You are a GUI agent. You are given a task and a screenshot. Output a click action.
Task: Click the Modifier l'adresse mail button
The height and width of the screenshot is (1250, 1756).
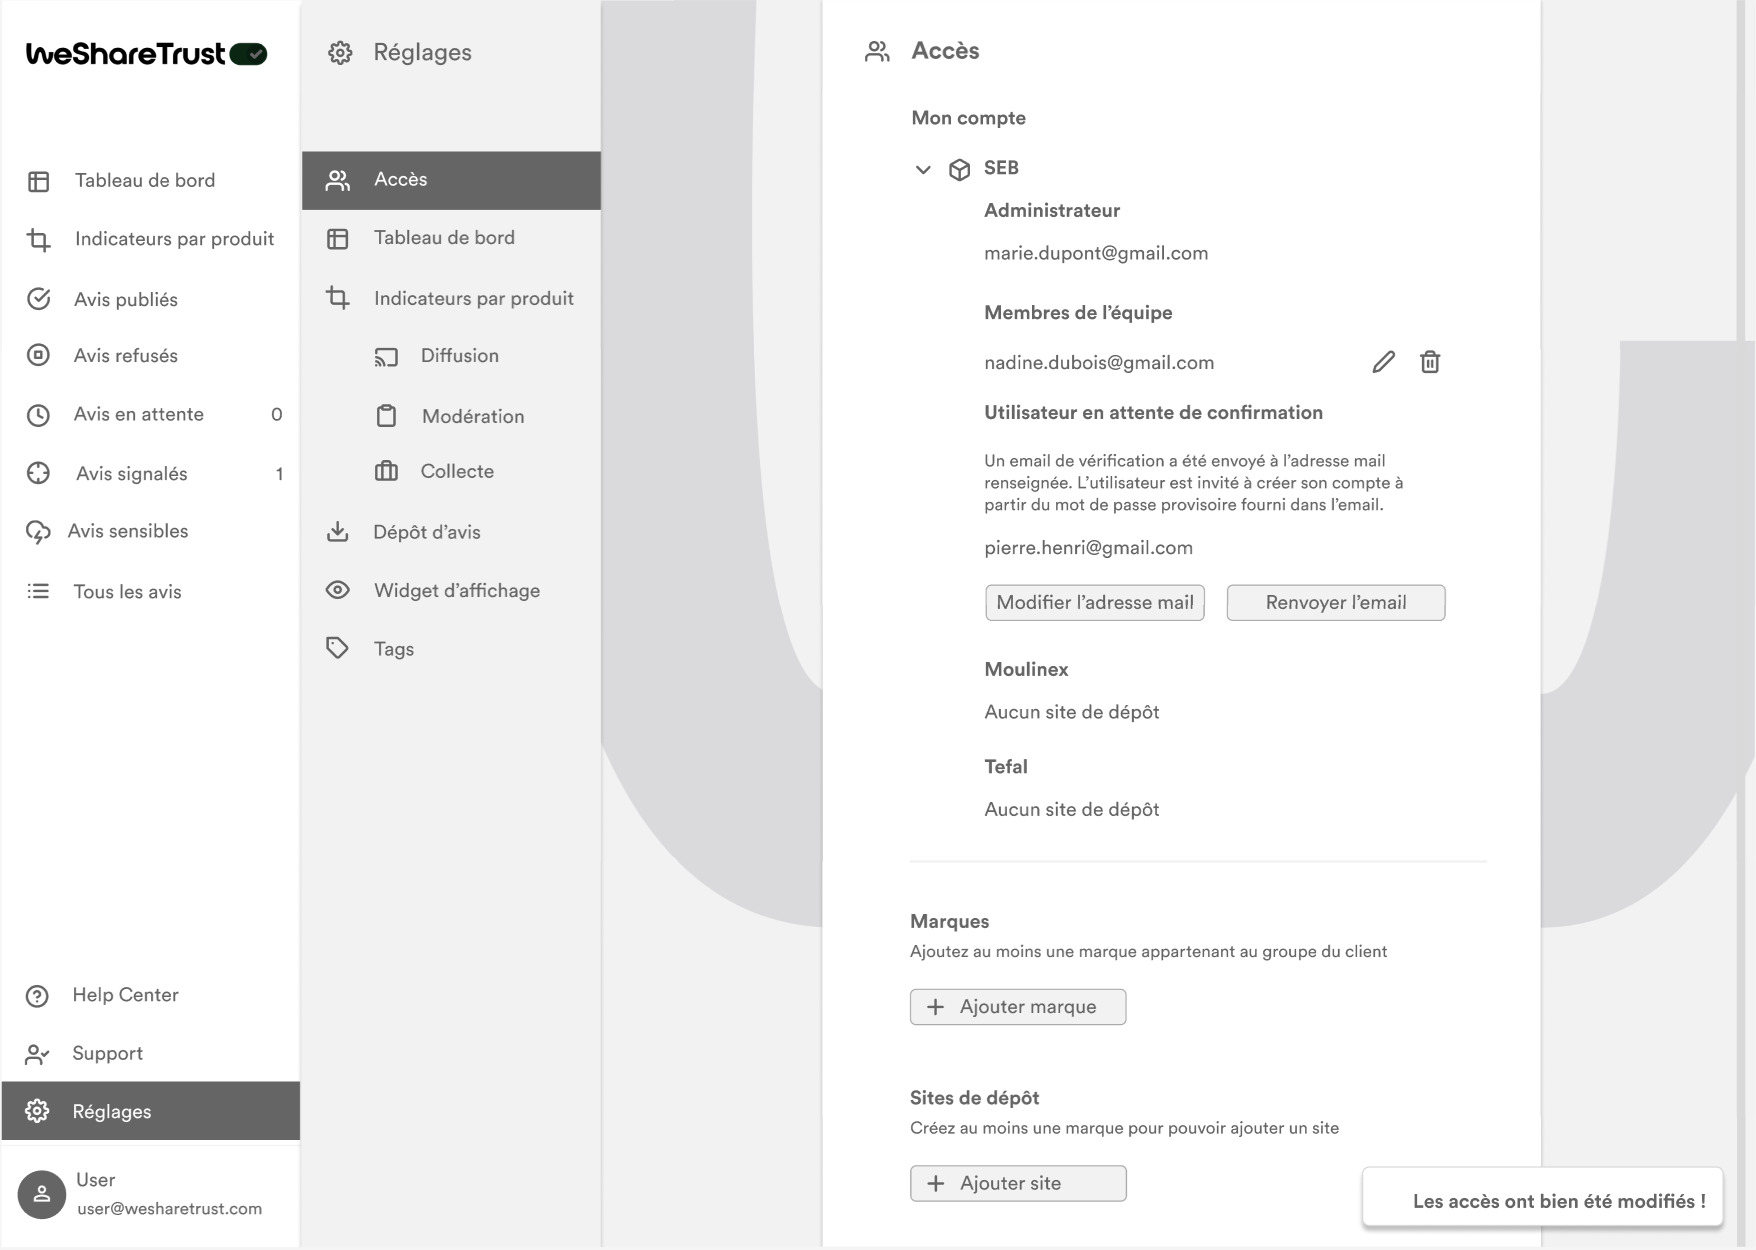tap(1094, 602)
